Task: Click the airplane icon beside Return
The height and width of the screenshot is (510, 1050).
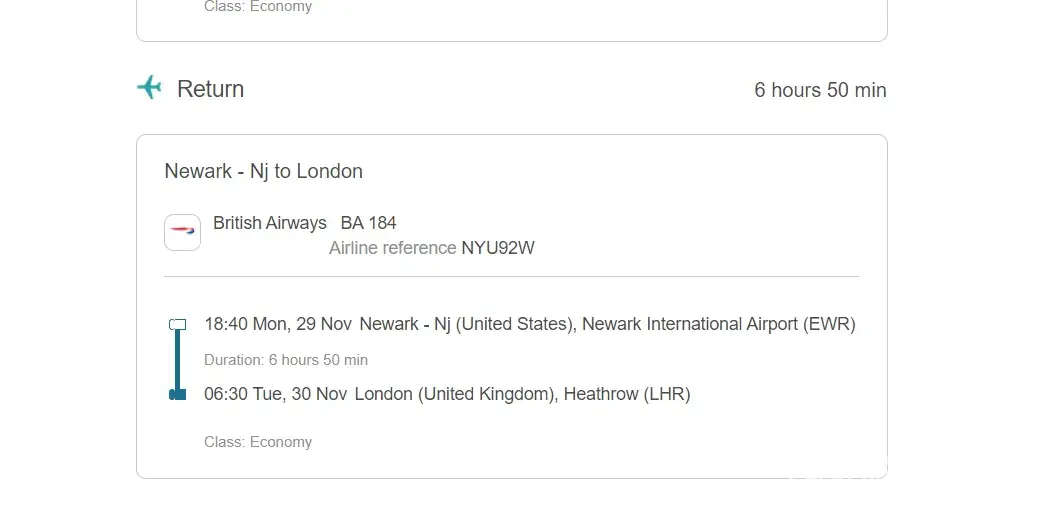Action: coord(149,87)
